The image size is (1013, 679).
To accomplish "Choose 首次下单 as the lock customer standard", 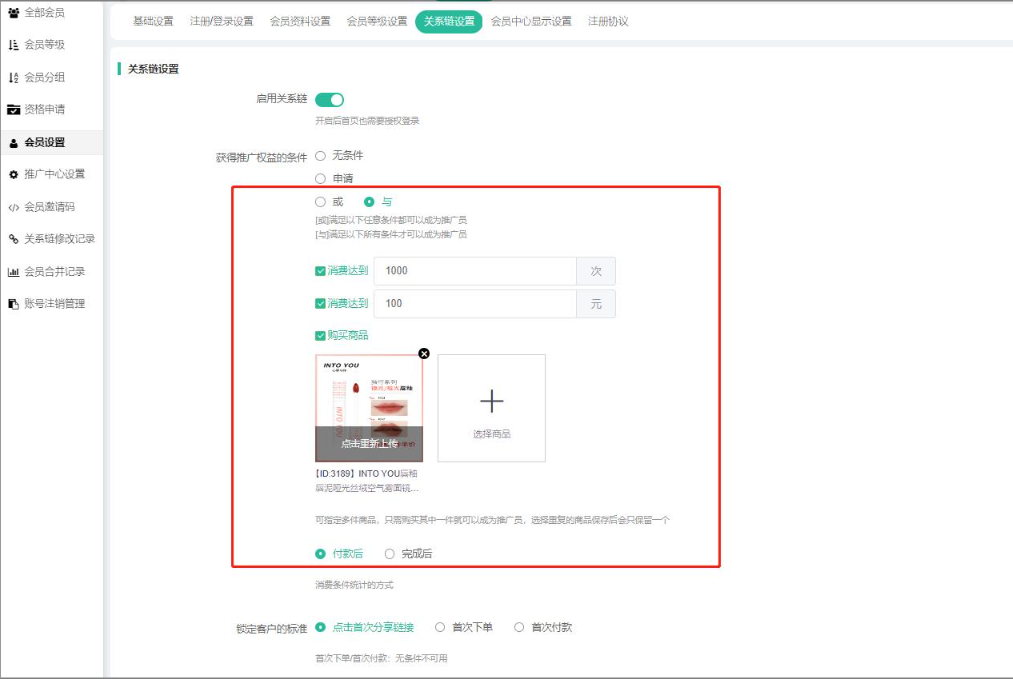I will [x=440, y=627].
